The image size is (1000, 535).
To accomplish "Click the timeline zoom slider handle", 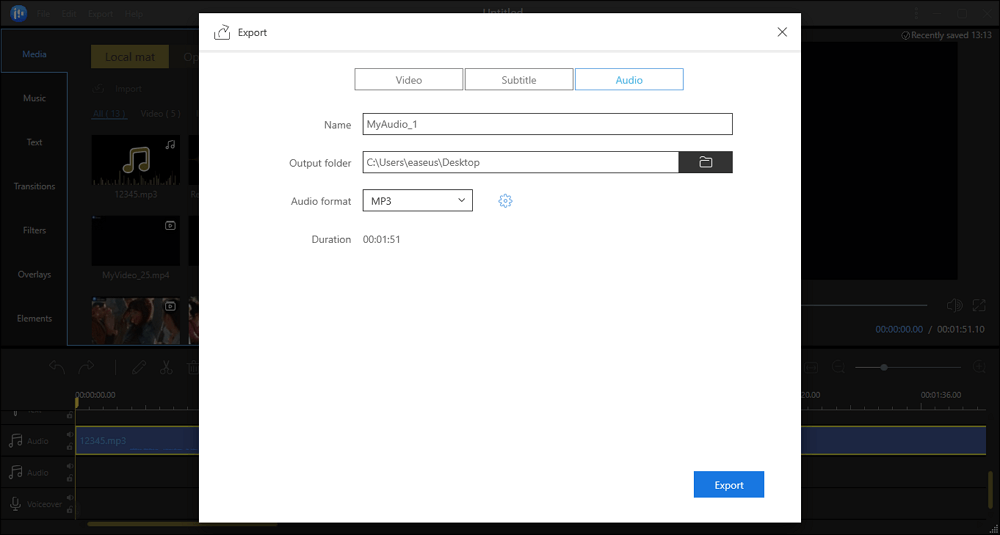I will pyautogui.click(x=884, y=368).
